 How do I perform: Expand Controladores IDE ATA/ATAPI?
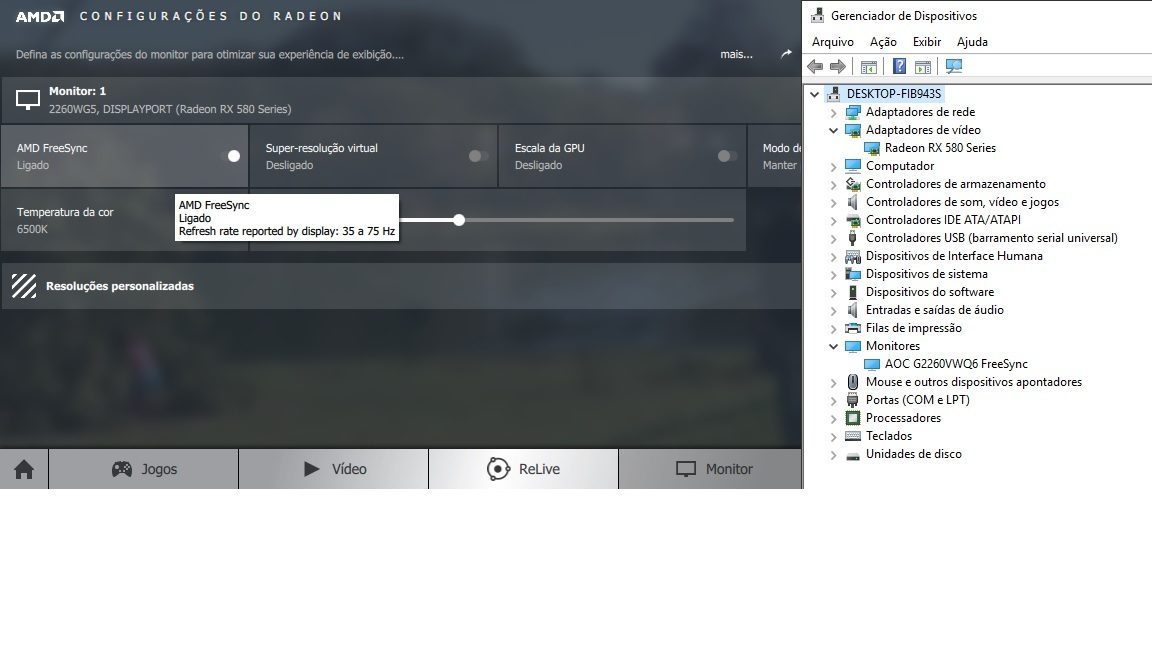point(833,220)
